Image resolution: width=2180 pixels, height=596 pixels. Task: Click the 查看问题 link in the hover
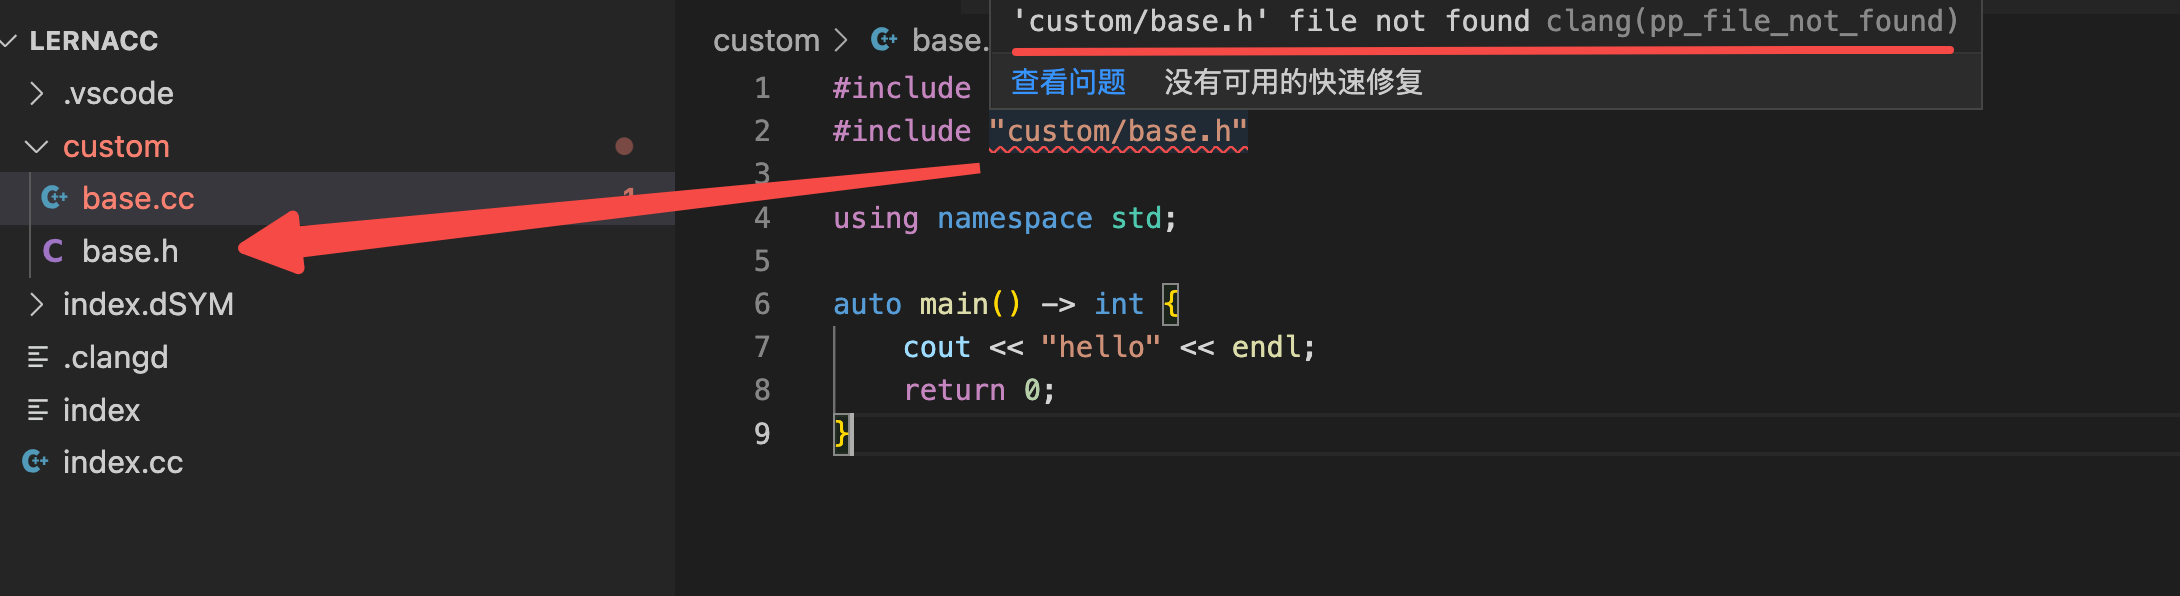[1068, 82]
